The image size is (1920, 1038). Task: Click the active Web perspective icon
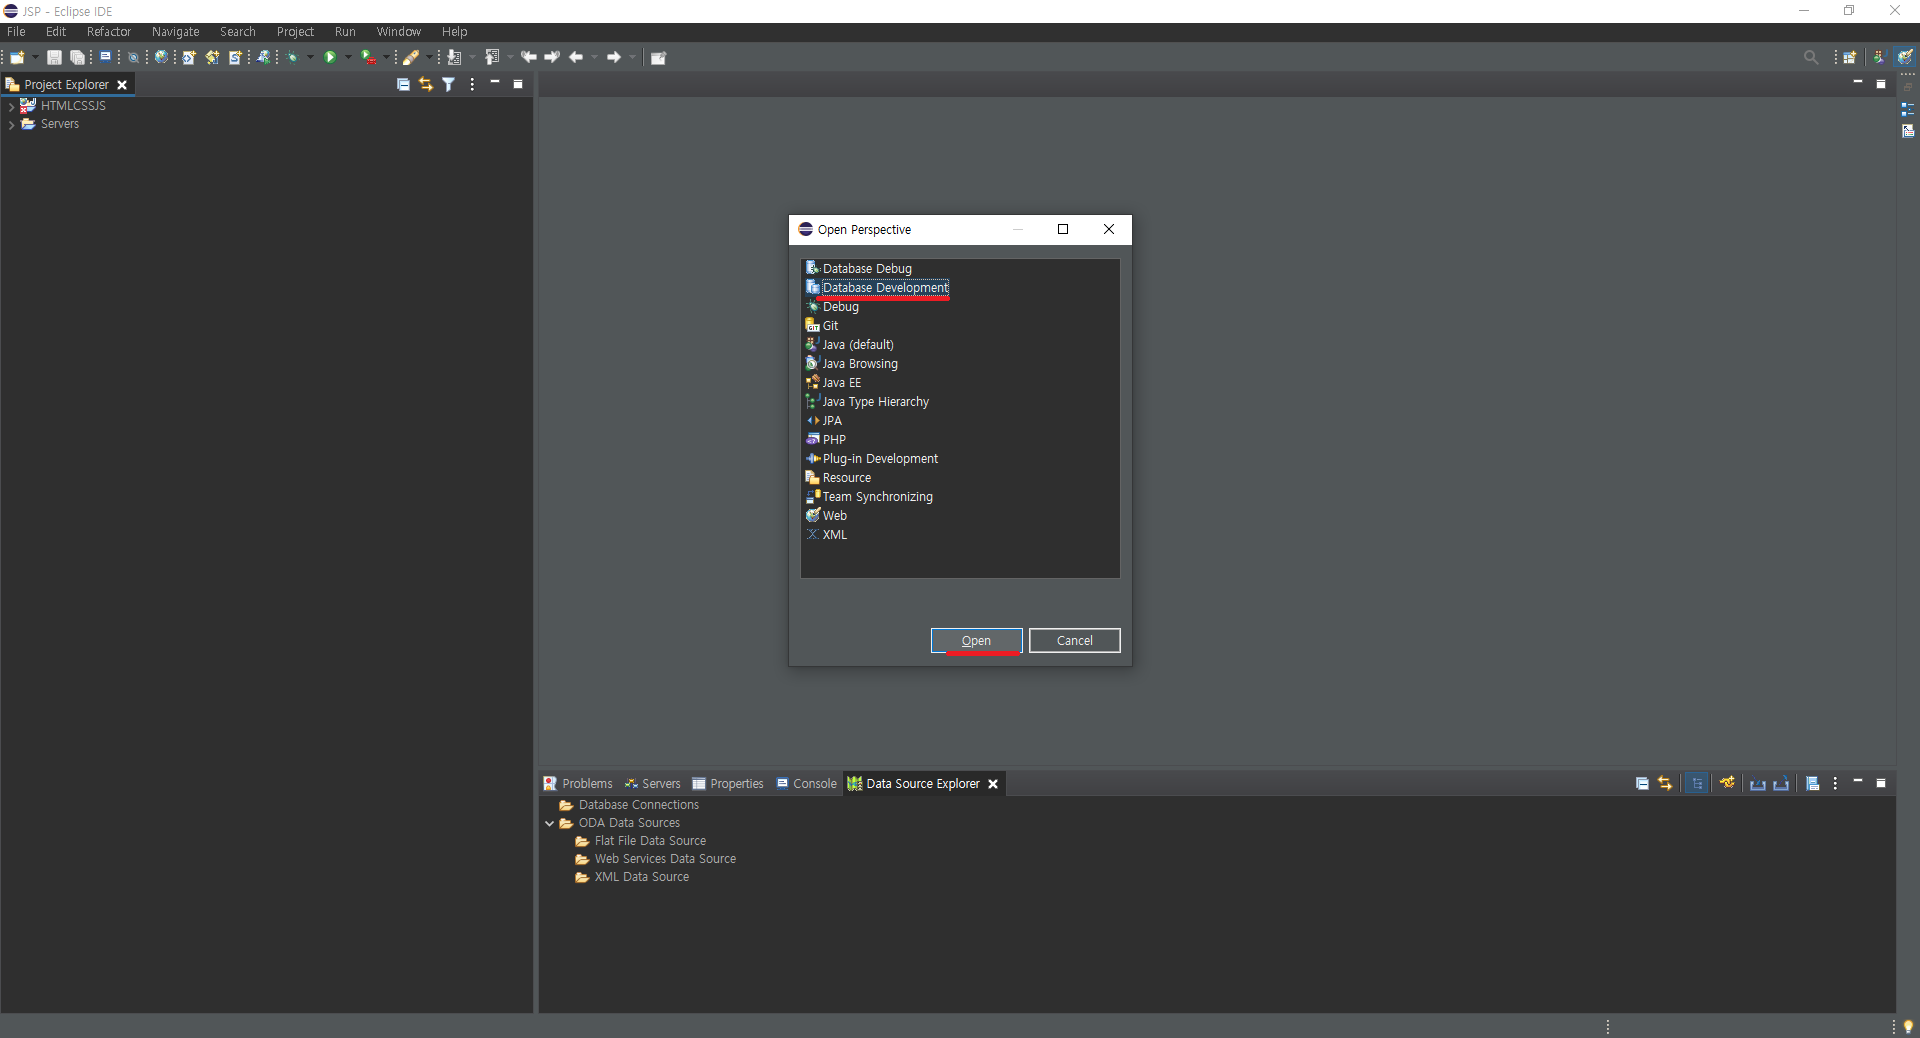[x=1906, y=57]
